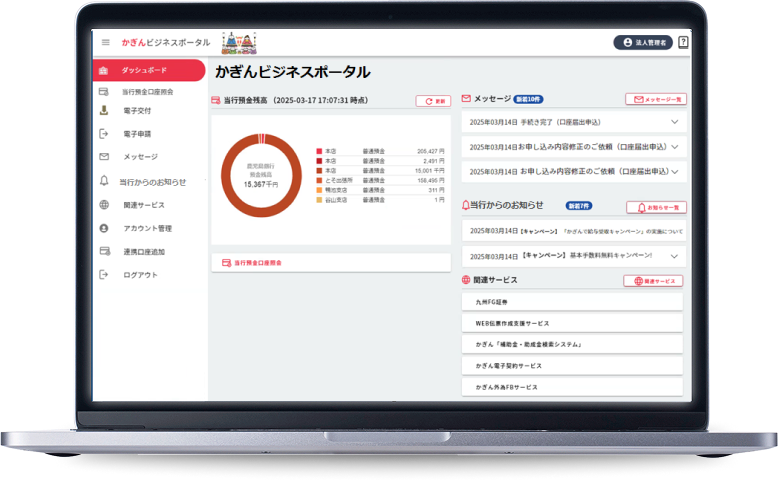Click the アカウント管理 person icon
The height and width of the screenshot is (482, 778).
pyautogui.click(x=103, y=228)
